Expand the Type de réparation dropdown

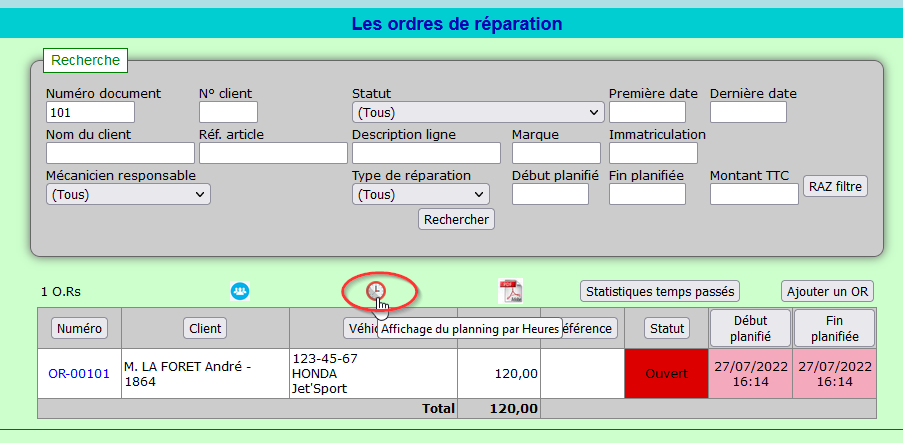[420, 194]
